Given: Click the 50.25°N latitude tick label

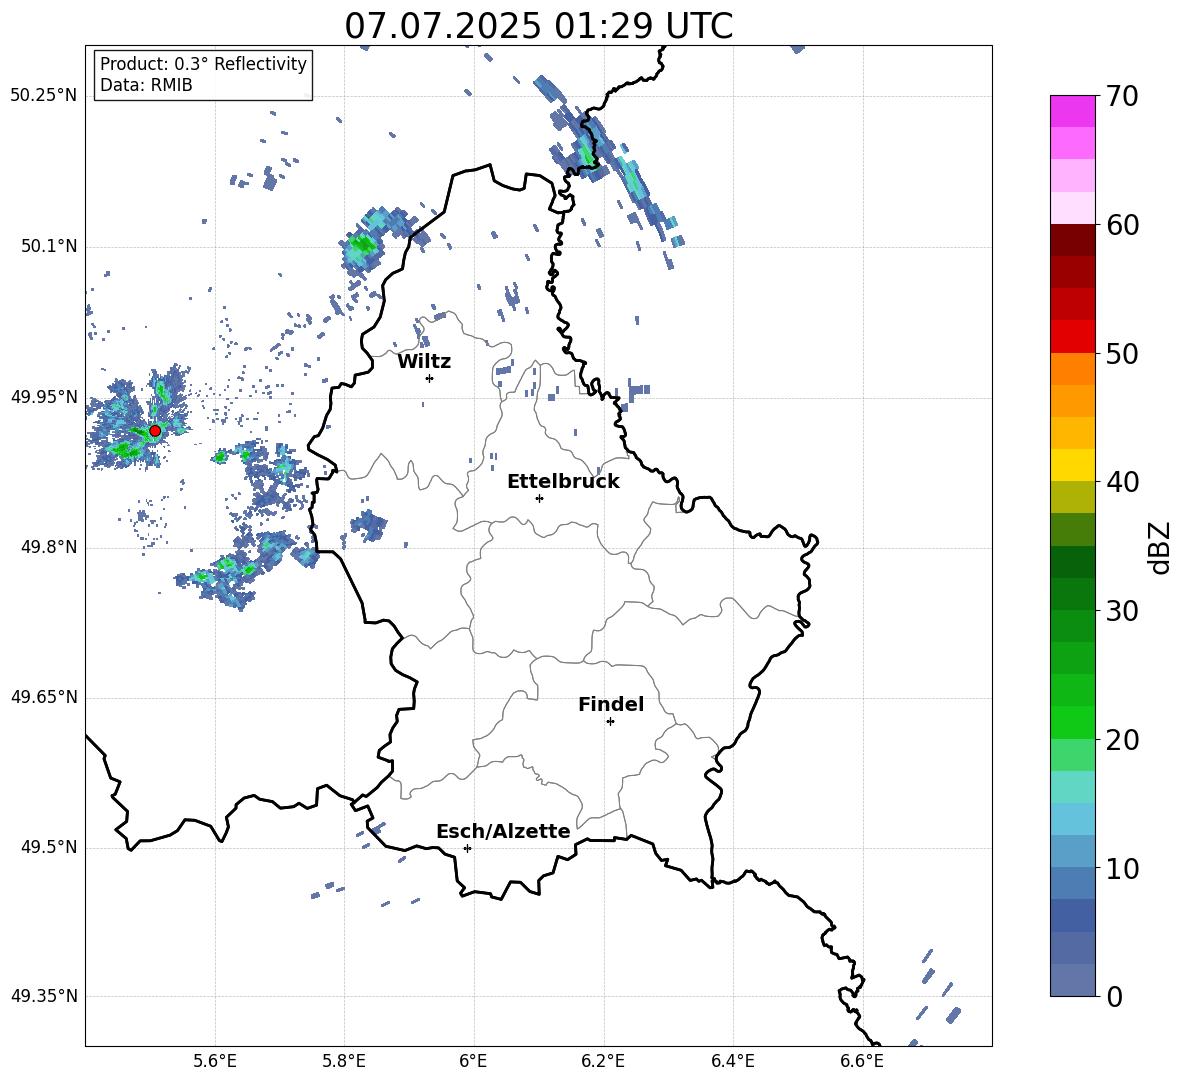Looking at the screenshot, I should tap(44, 96).
